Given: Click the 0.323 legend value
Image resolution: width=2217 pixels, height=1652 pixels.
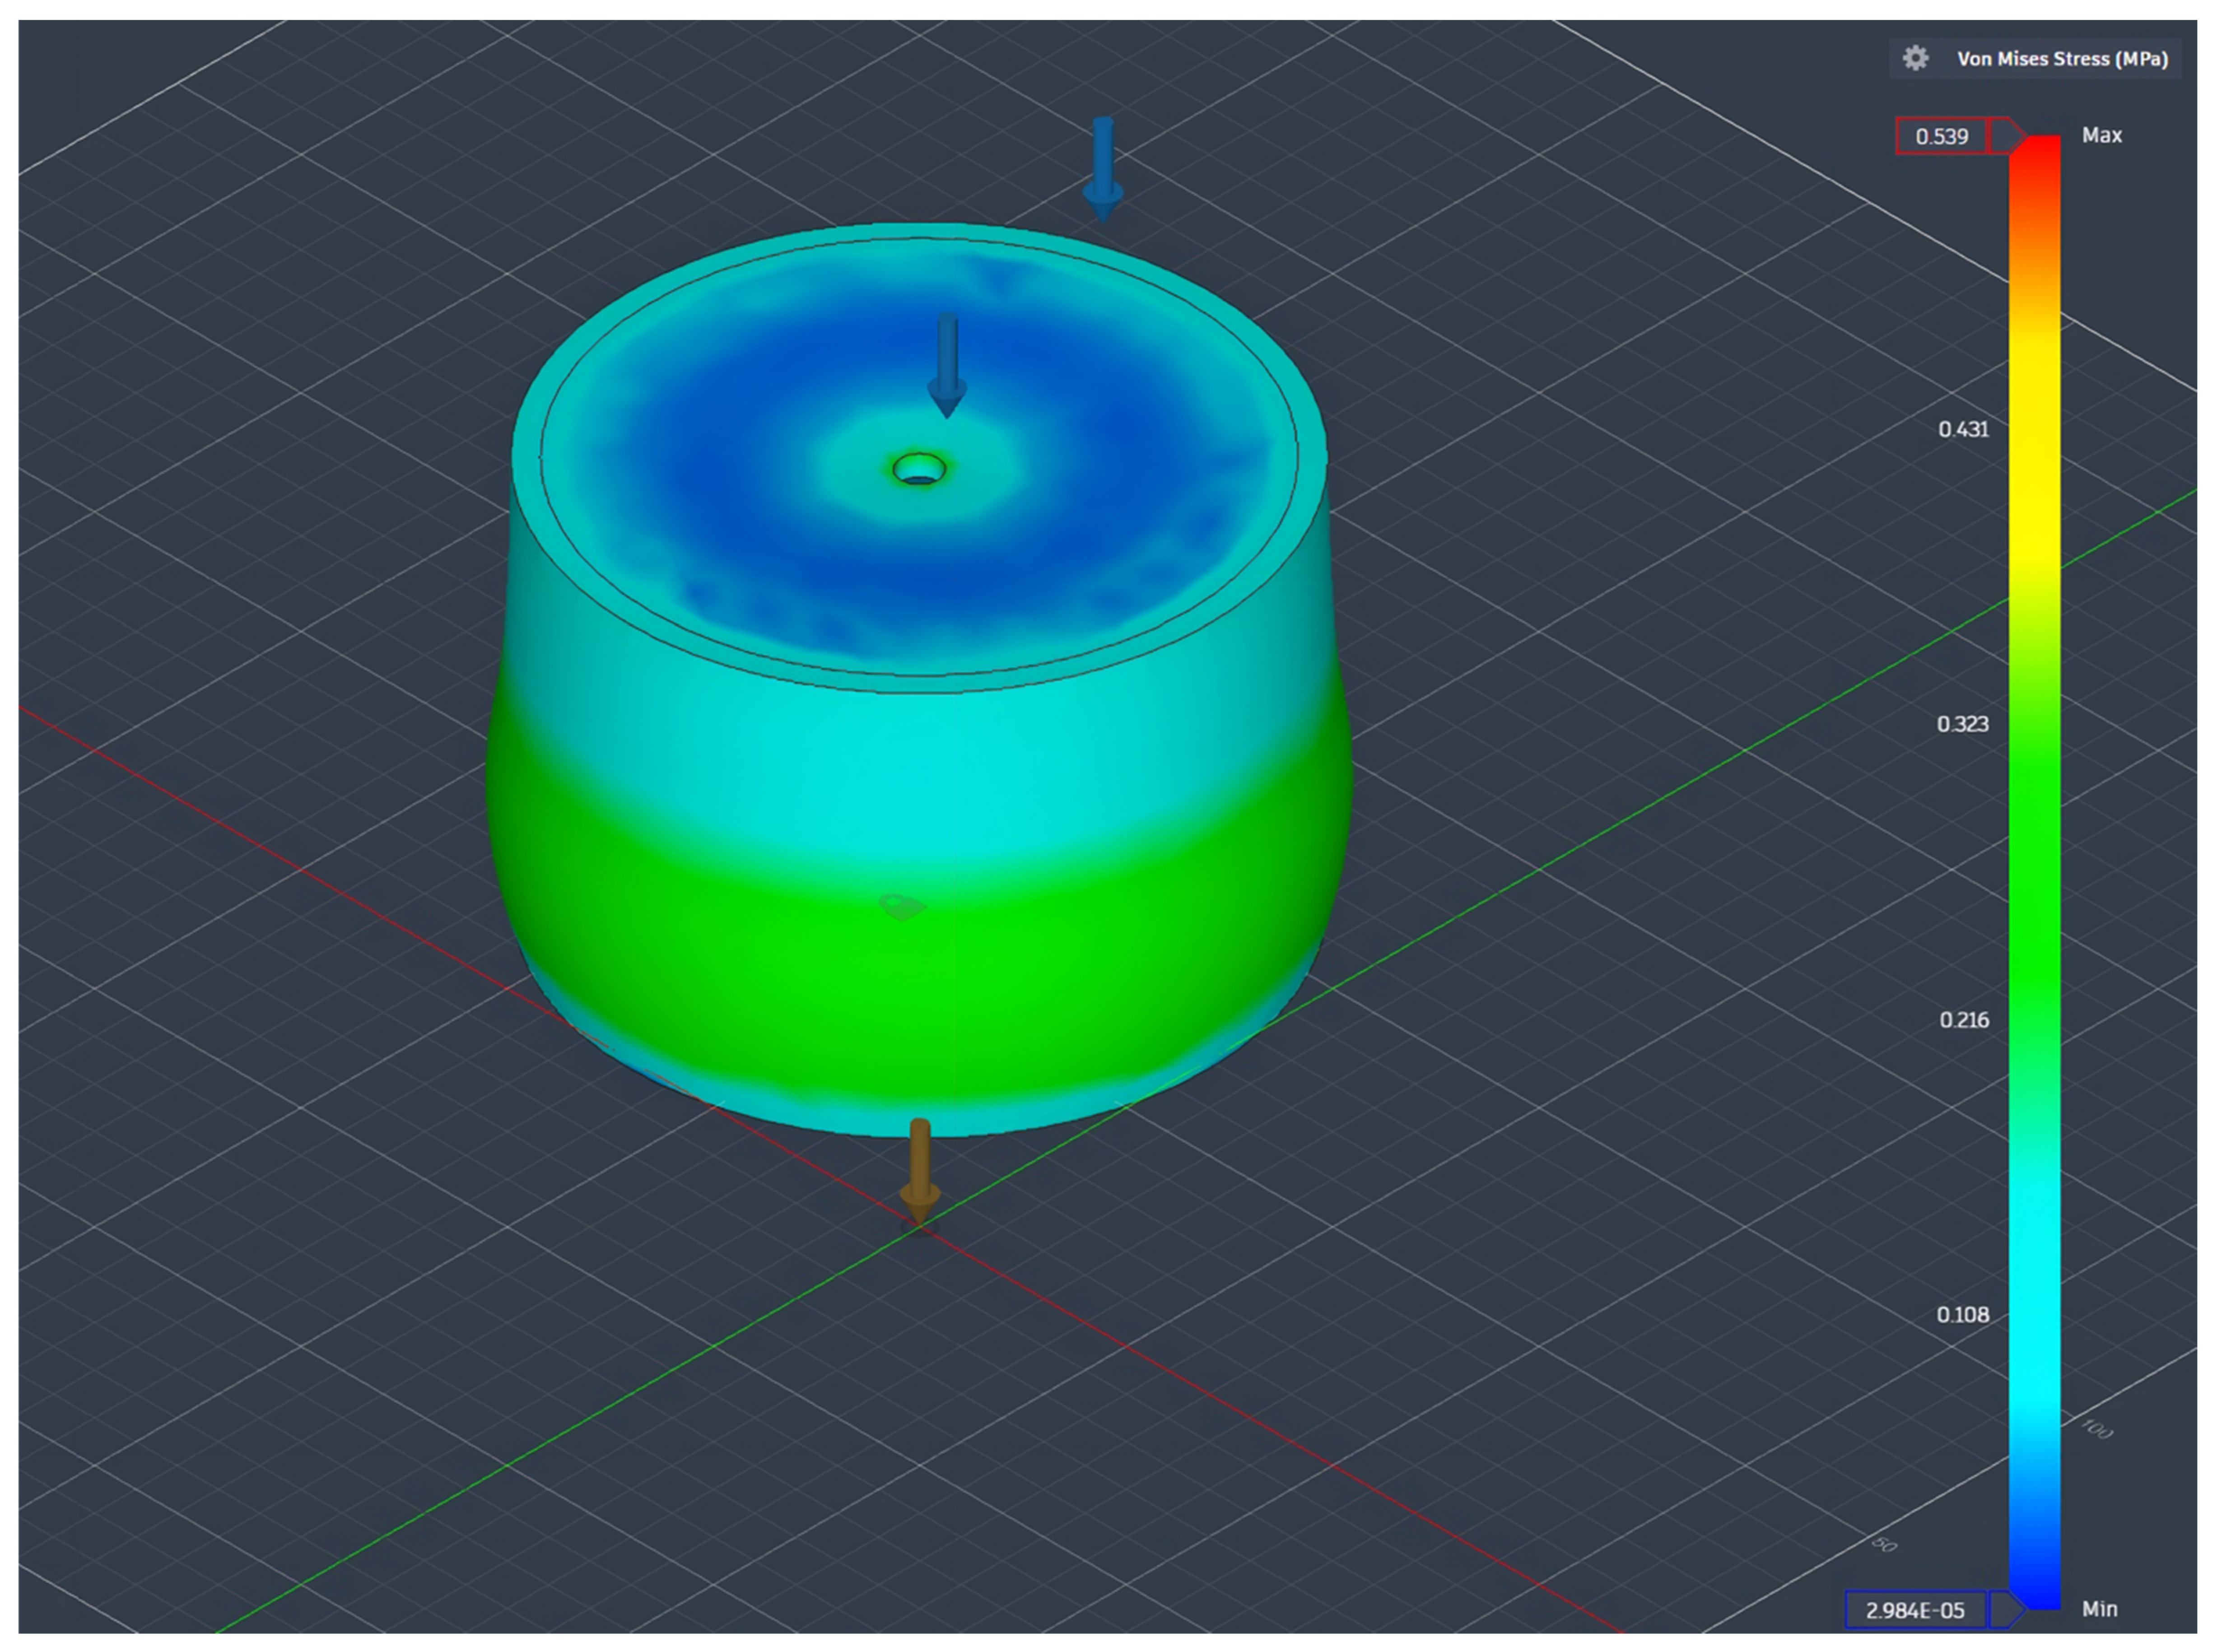Looking at the screenshot, I should point(1962,724).
